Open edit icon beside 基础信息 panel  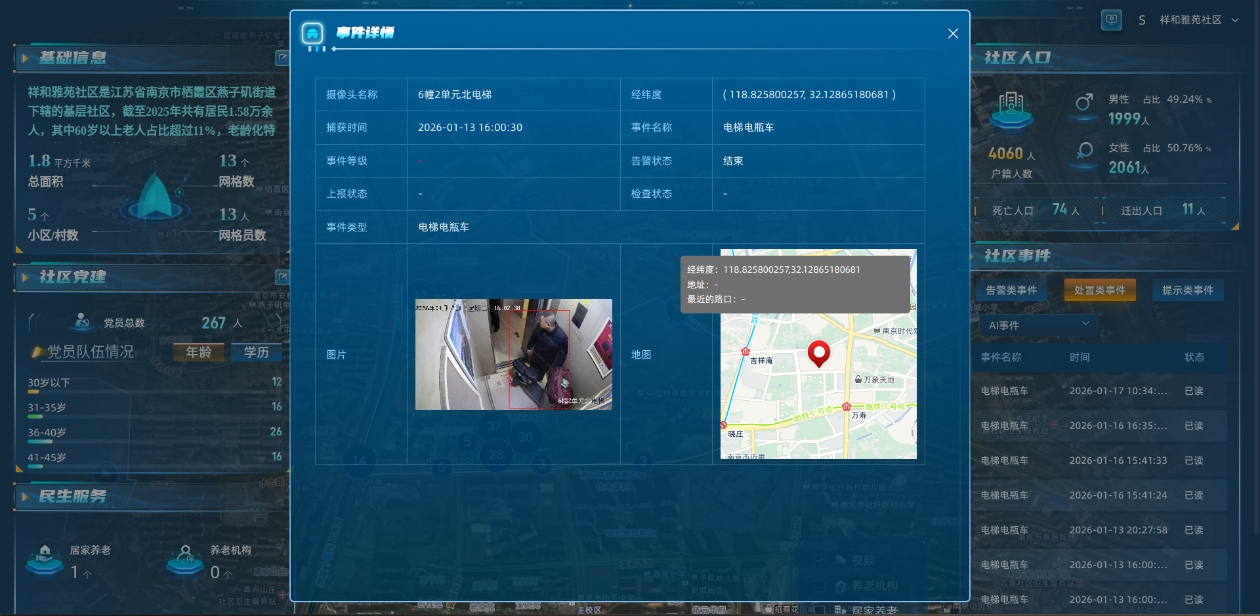[x=282, y=58]
